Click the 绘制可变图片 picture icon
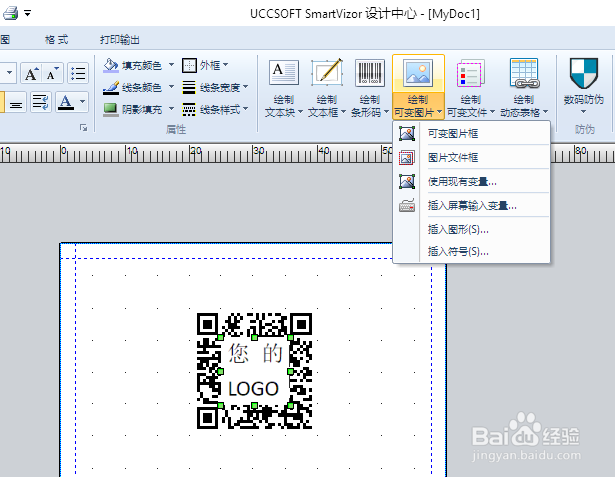Viewport: 615px width, 477px height. click(418, 73)
